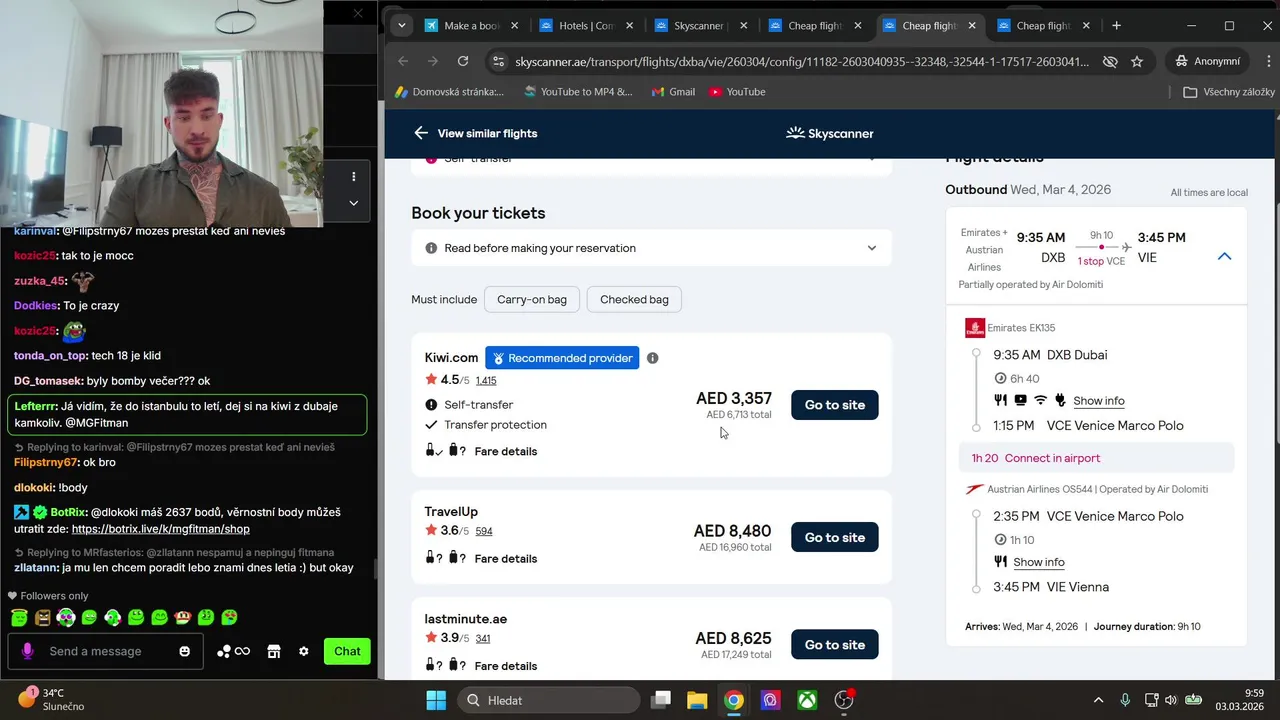Open the botrix.live shop link in chat

coord(161,529)
